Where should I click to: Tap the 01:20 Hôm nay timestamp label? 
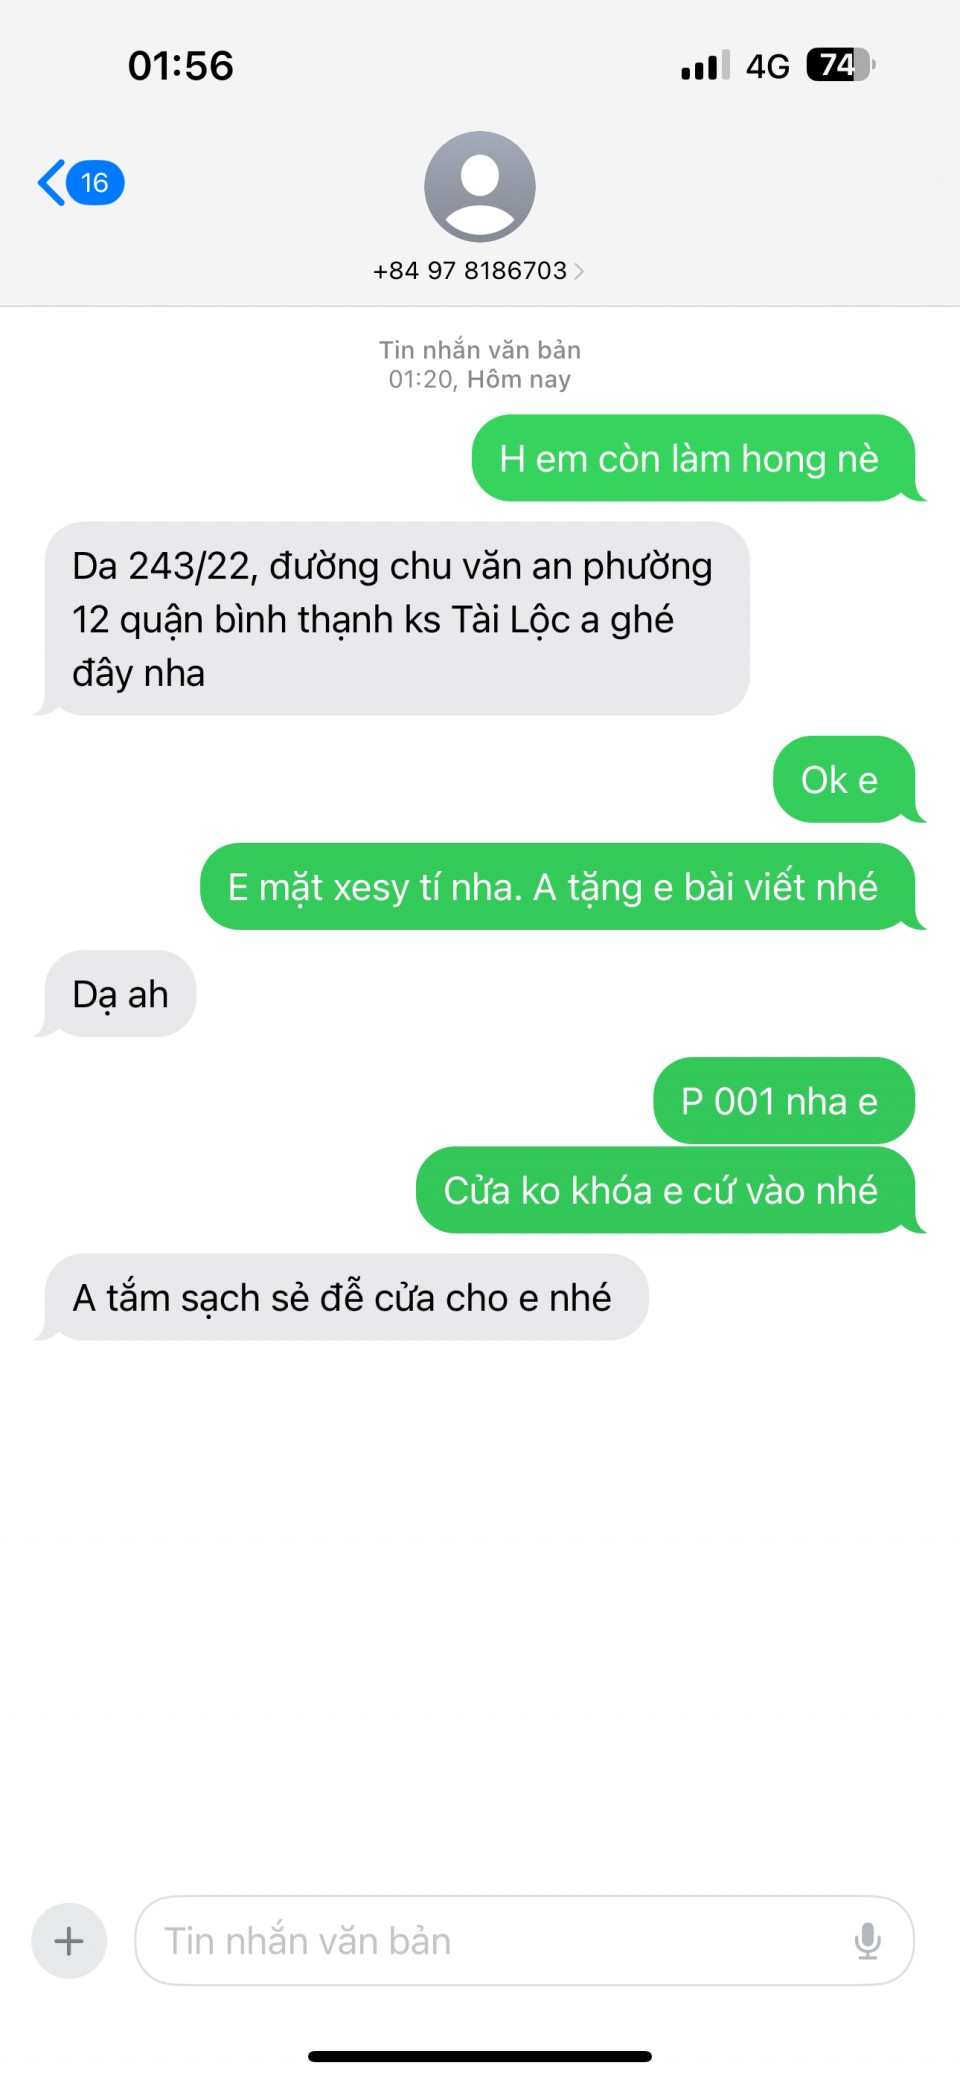(480, 379)
